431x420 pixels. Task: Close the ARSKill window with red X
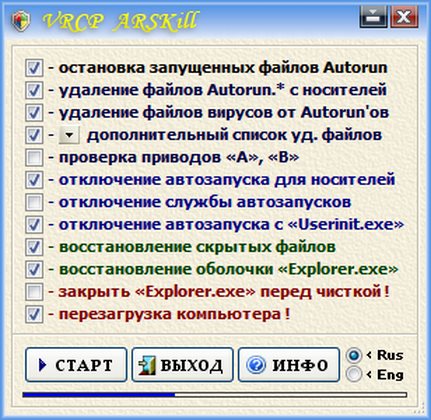pos(404,17)
